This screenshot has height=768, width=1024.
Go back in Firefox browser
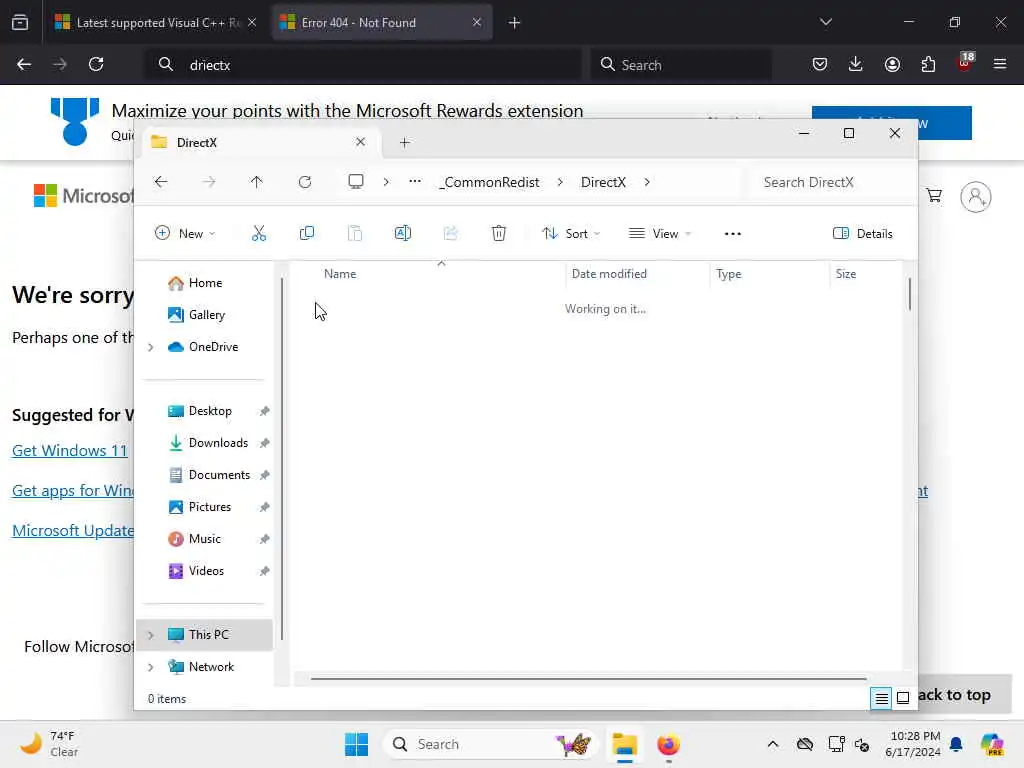tap(24, 64)
